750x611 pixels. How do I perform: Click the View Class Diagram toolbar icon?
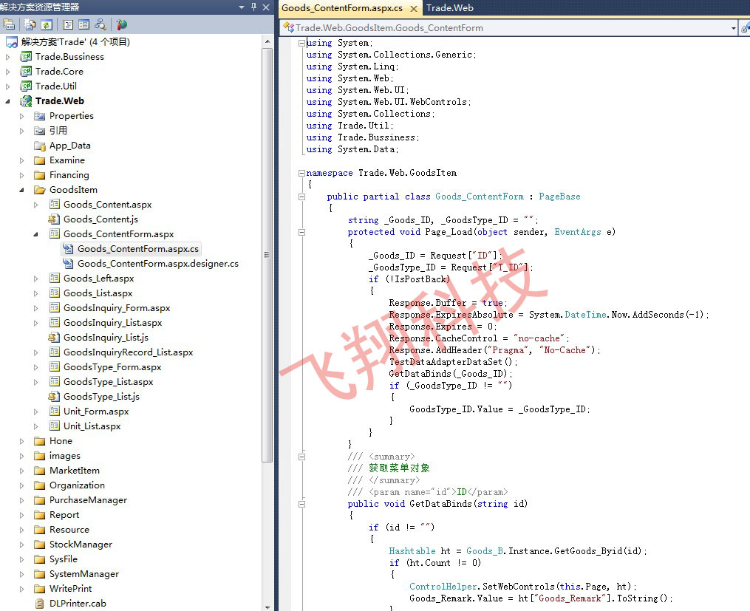(100, 24)
